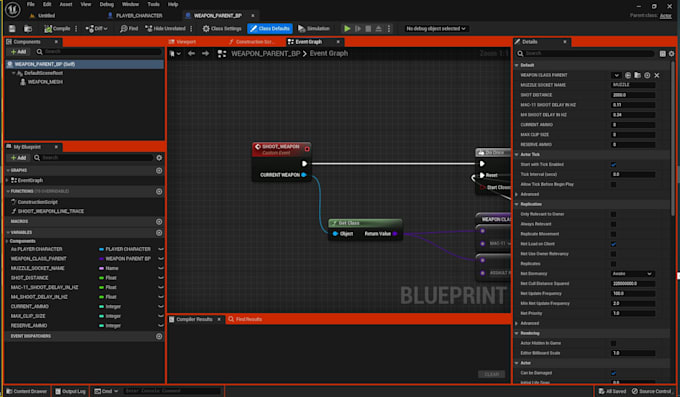Switch to the Find Results tab
This screenshot has width=680, height=397.
245,319
